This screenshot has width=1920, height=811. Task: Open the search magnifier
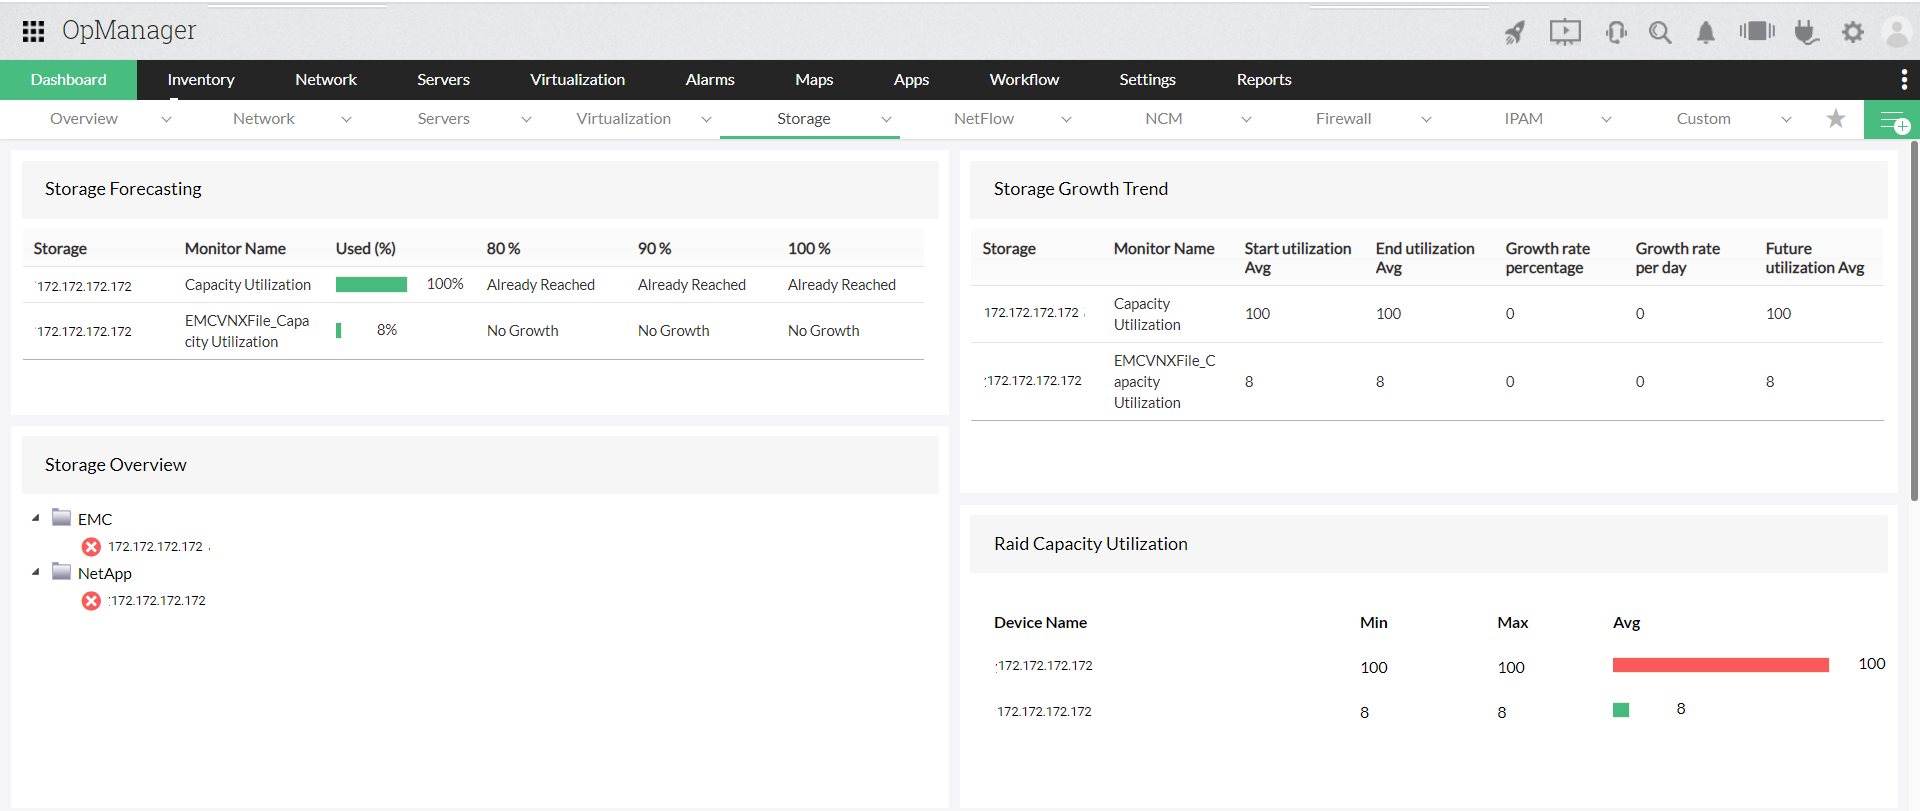coord(1660,33)
